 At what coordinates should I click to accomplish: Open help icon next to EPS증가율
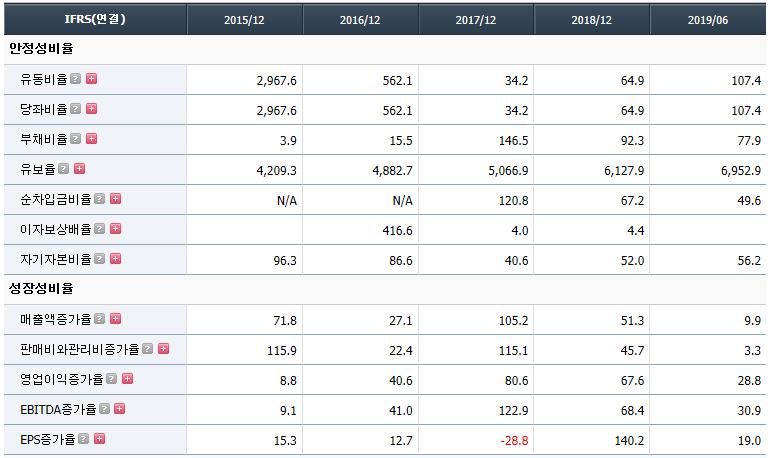(84, 439)
